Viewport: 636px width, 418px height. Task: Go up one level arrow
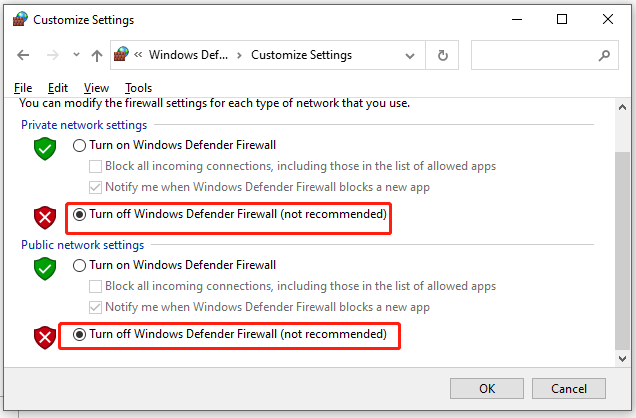tap(97, 55)
